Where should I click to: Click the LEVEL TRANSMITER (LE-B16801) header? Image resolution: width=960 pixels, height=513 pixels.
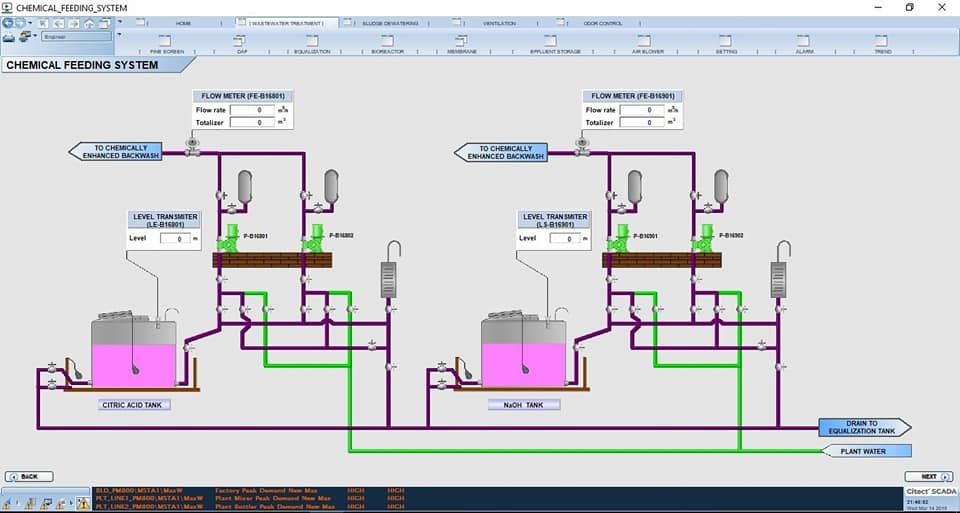[x=165, y=220]
